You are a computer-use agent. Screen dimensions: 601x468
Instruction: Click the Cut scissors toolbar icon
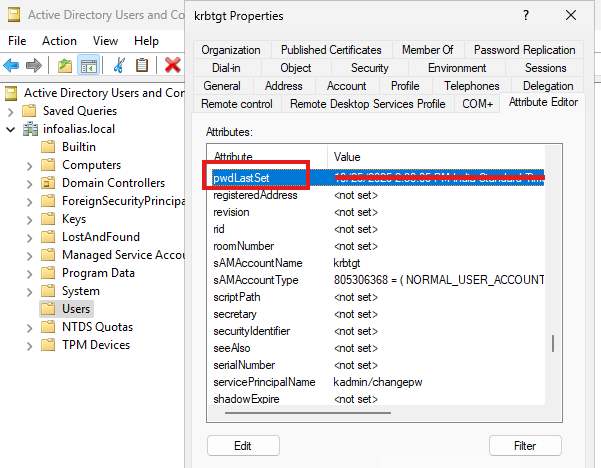[119, 65]
